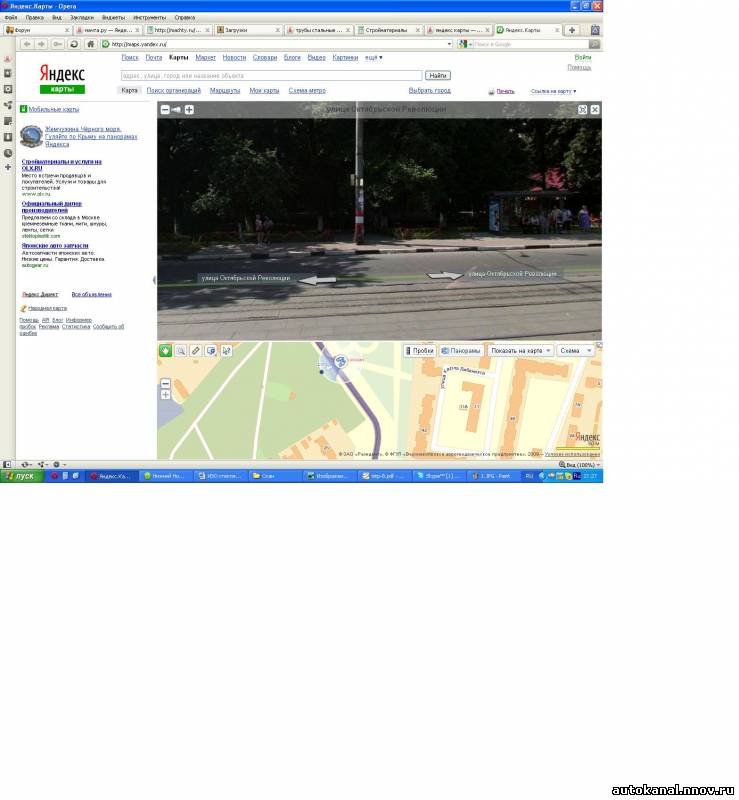
Task: Select the ruler distance tool on map
Action: pos(195,351)
